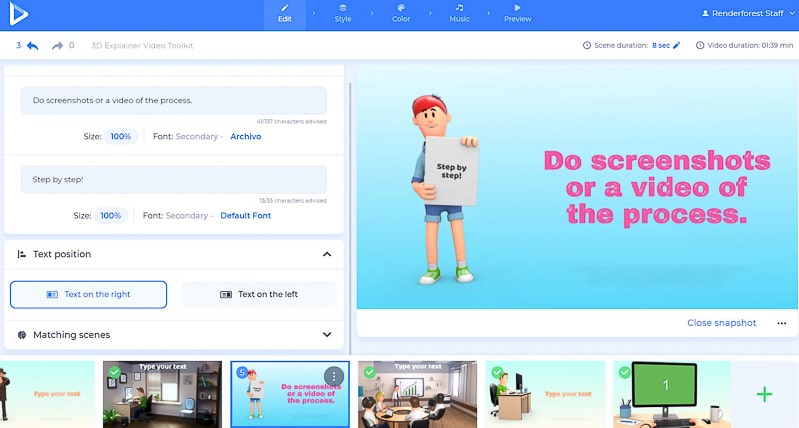Select the meeting room scene thumbnail
Image resolution: width=799 pixels, height=428 pixels.
(x=418, y=394)
